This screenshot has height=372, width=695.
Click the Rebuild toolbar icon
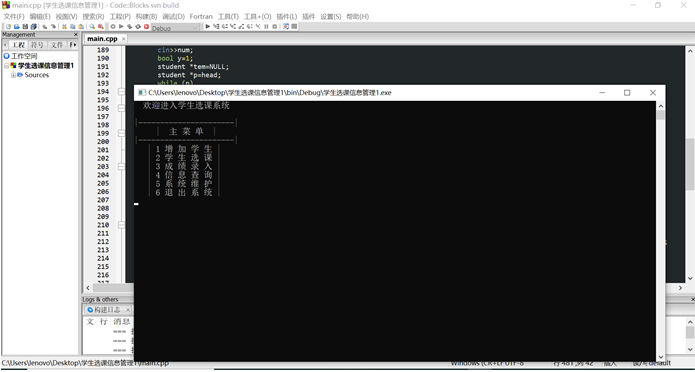(137, 27)
